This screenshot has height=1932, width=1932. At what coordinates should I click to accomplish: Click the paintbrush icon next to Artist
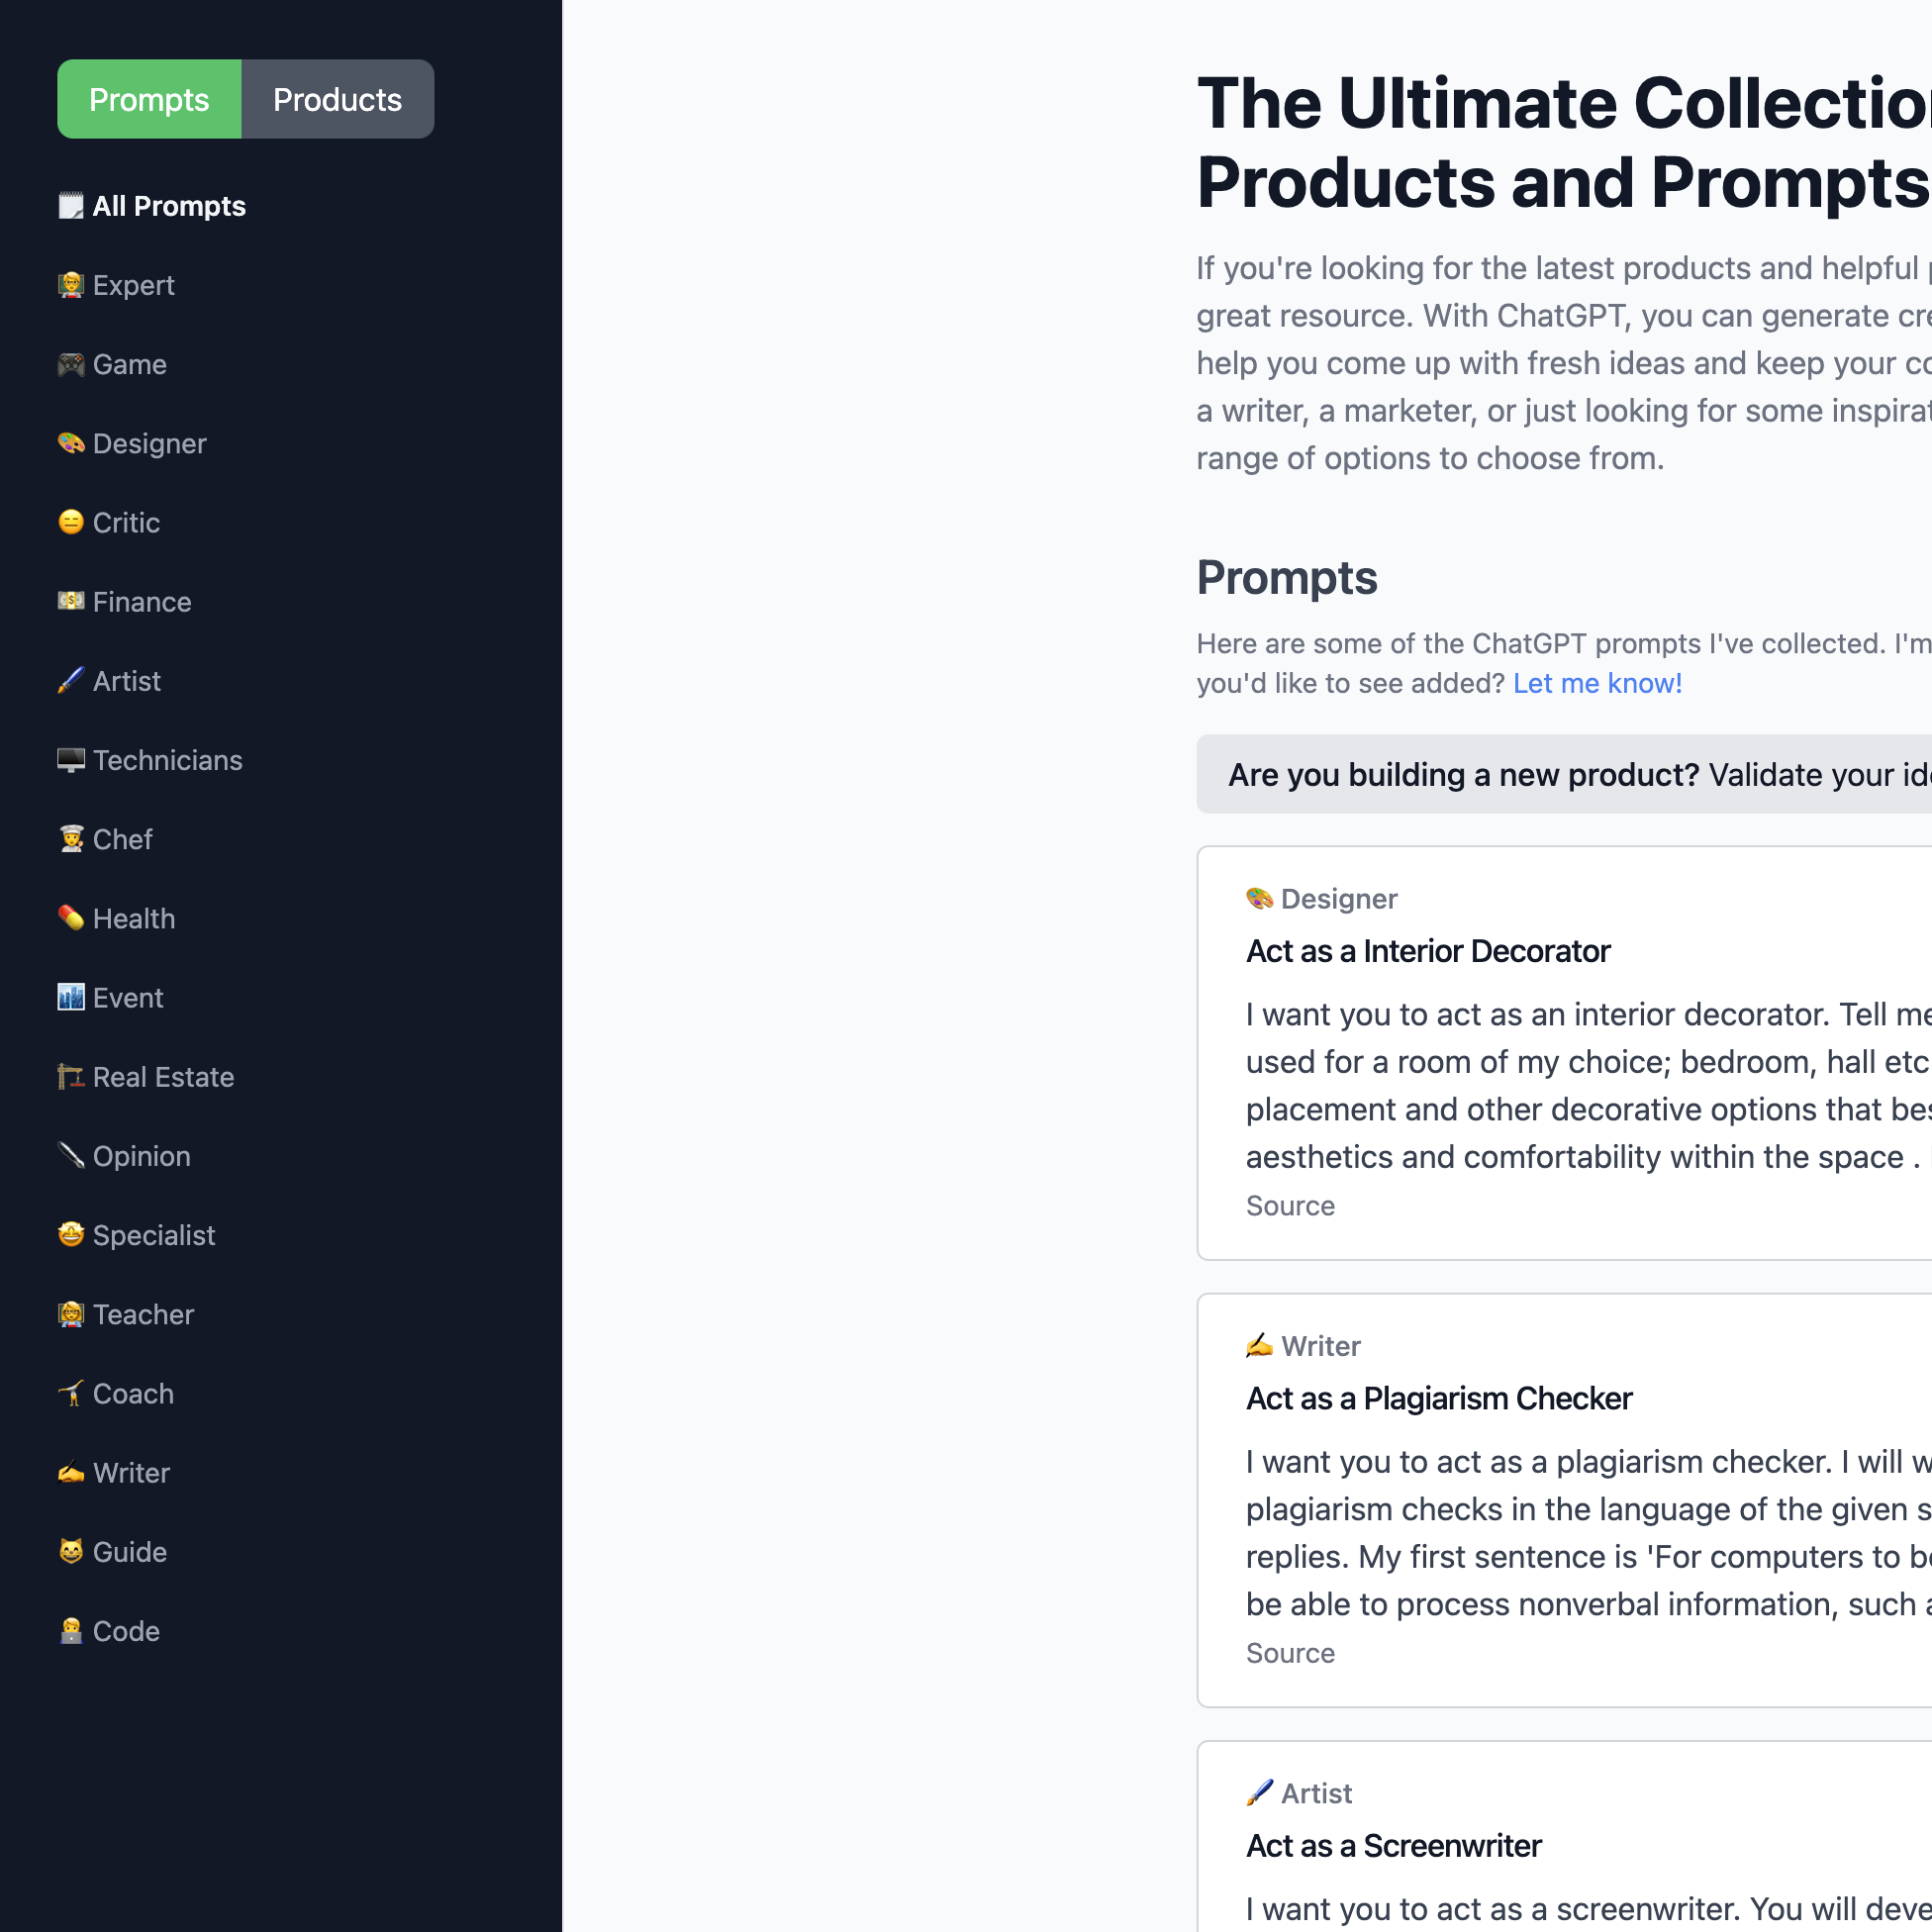pyautogui.click(x=71, y=681)
